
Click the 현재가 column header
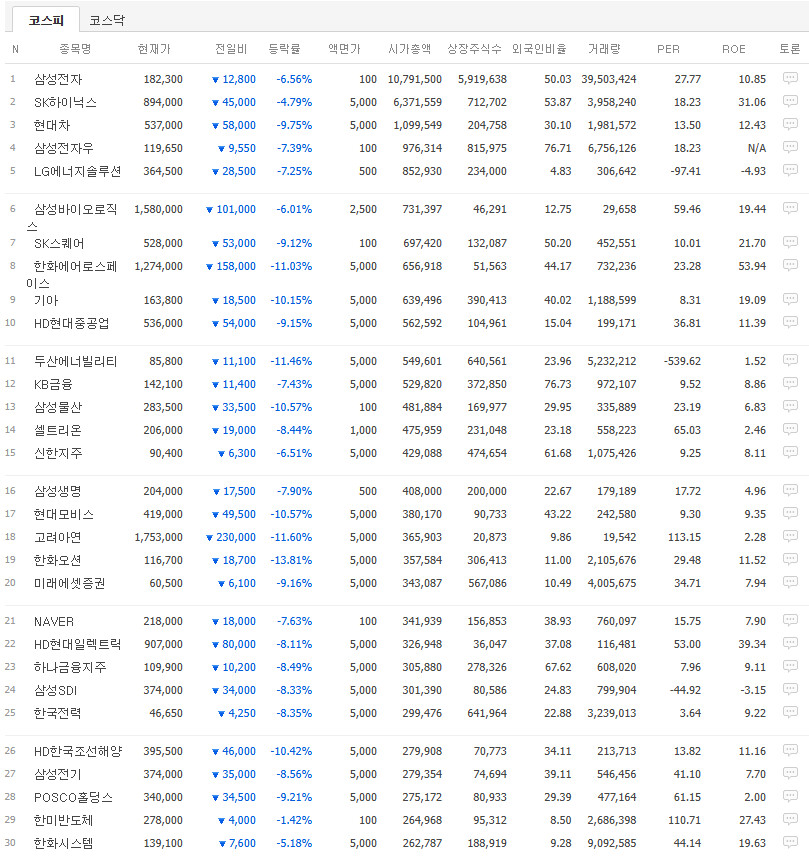click(154, 49)
